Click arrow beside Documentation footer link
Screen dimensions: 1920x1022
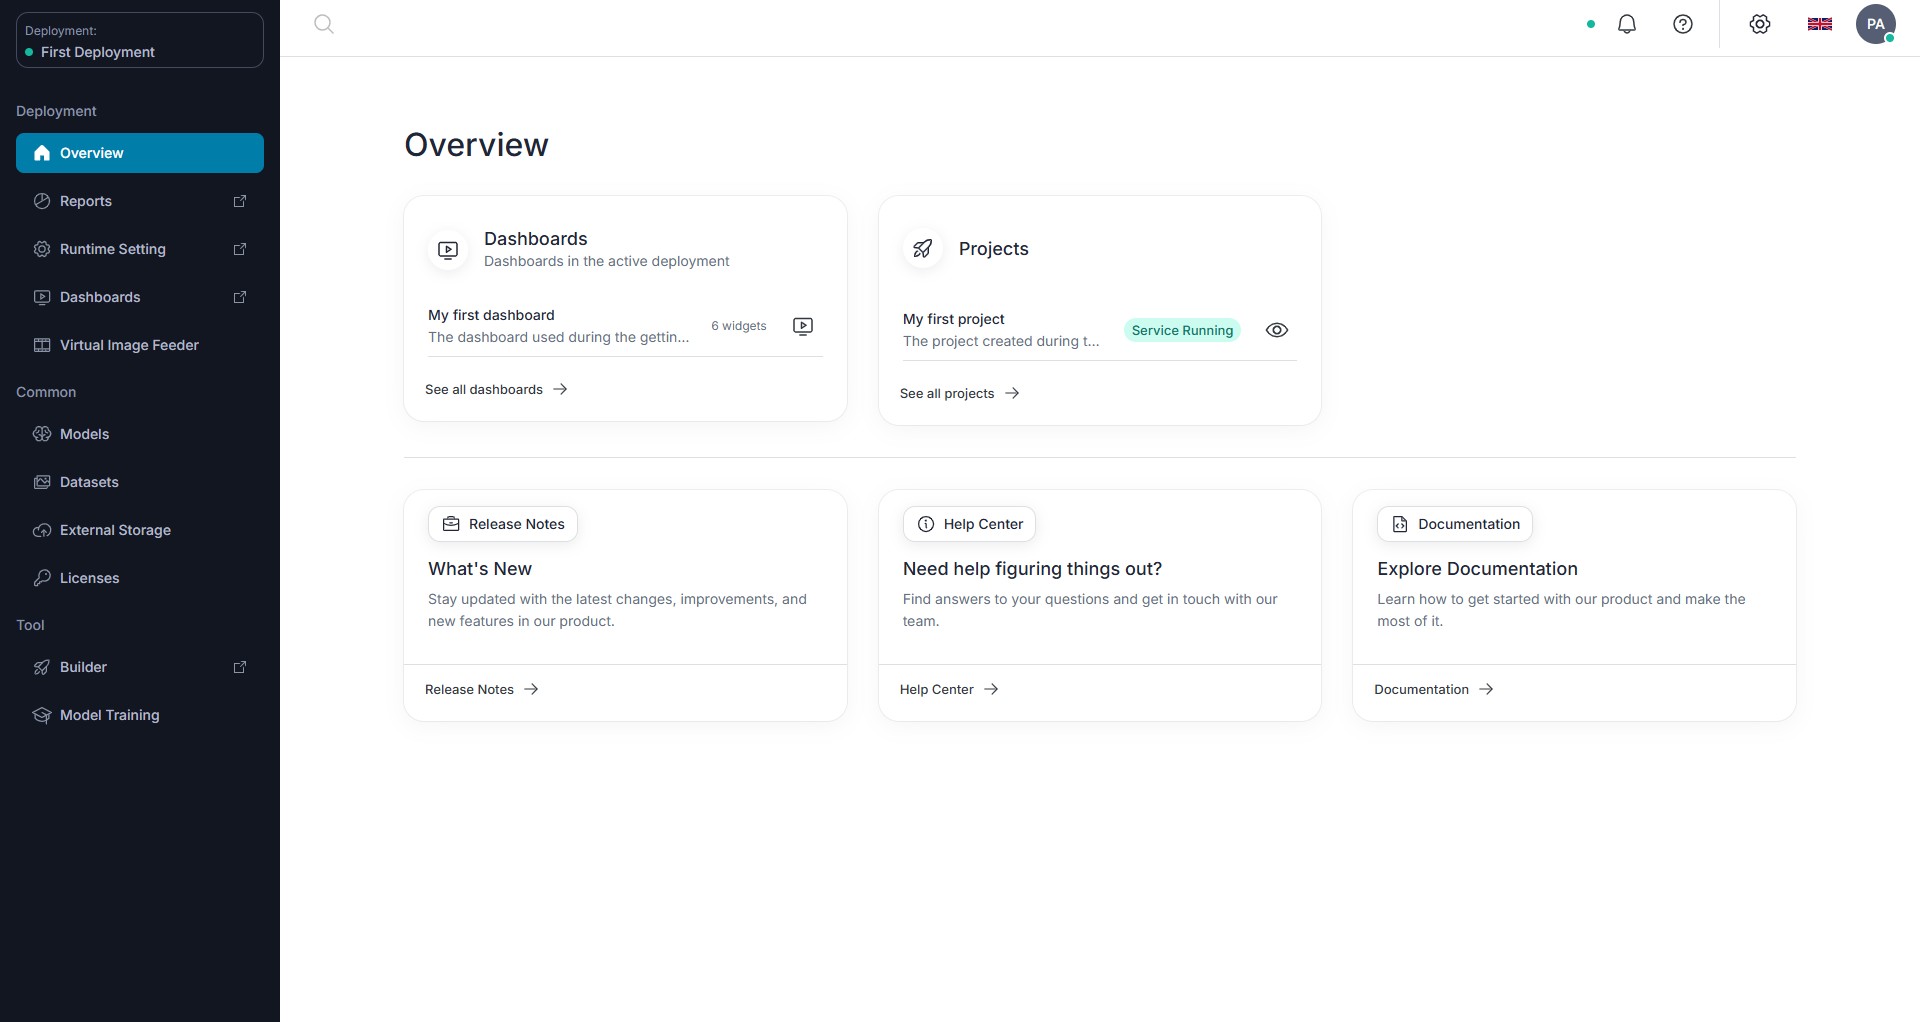coord(1486,689)
